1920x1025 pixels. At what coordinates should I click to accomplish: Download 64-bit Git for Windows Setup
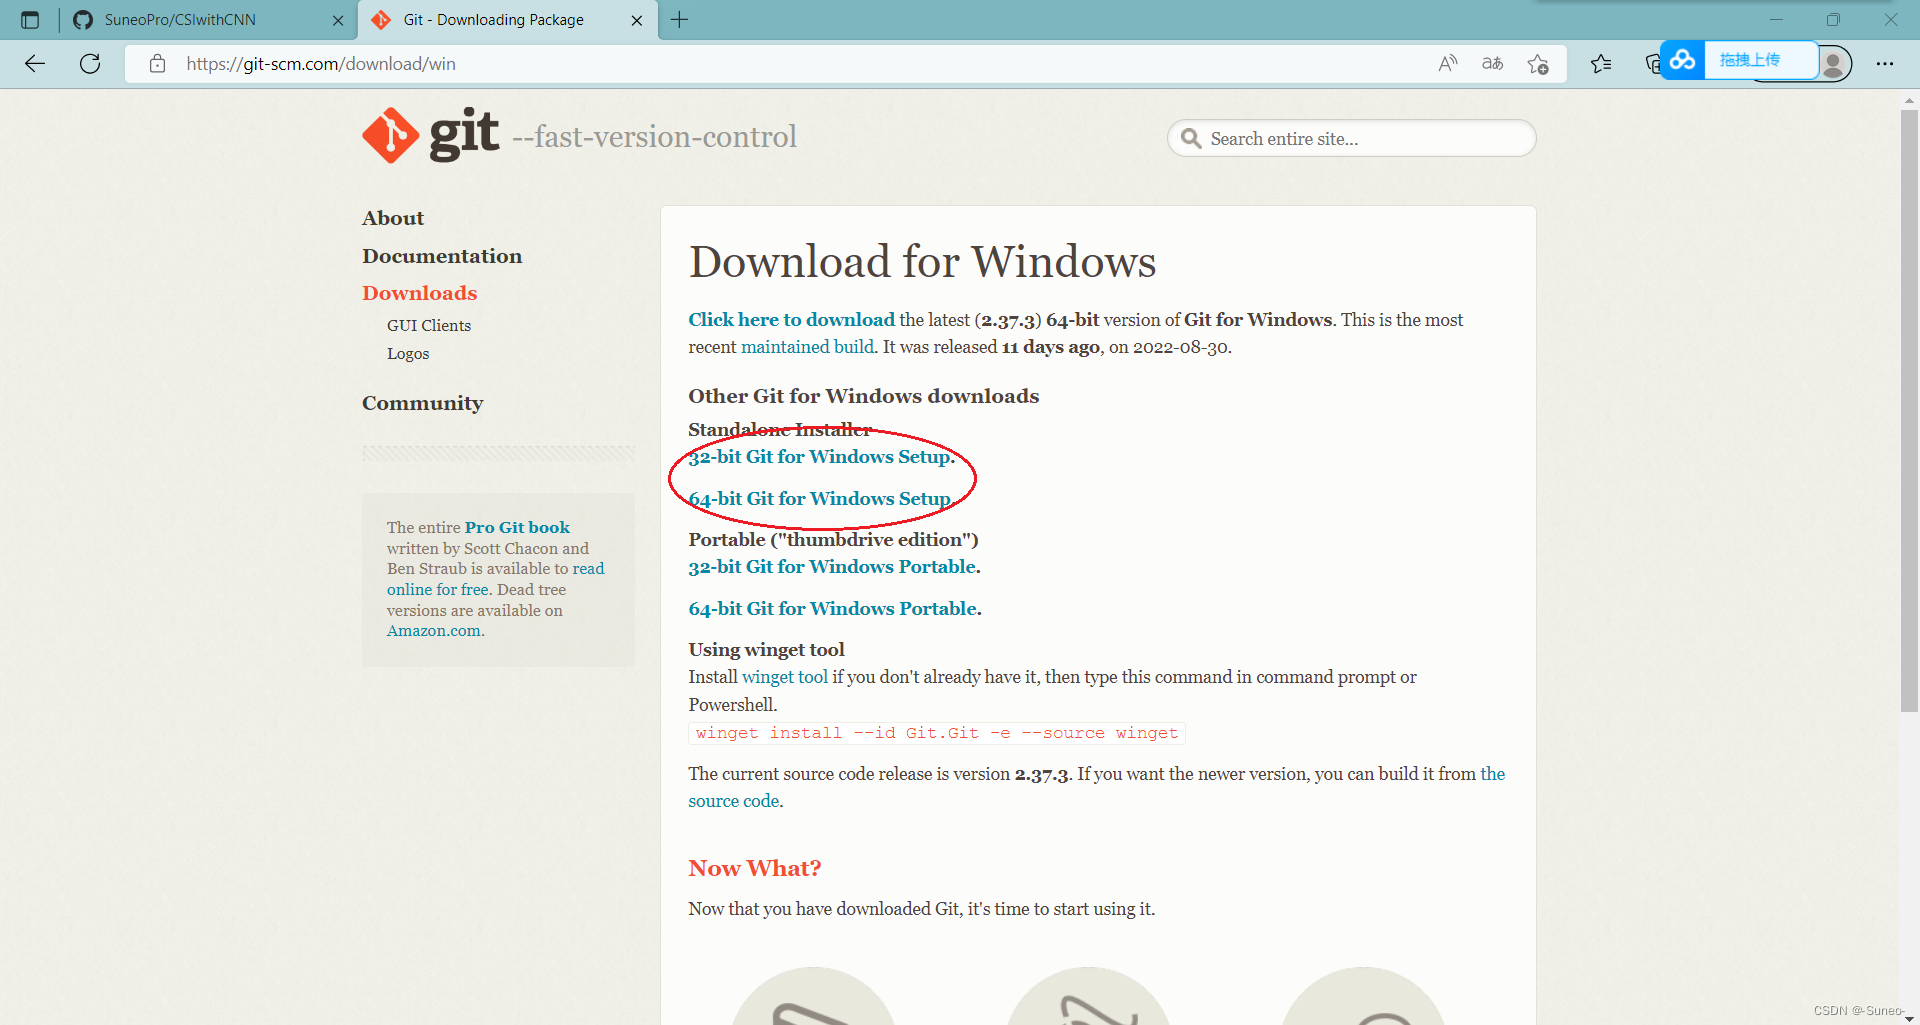click(820, 499)
